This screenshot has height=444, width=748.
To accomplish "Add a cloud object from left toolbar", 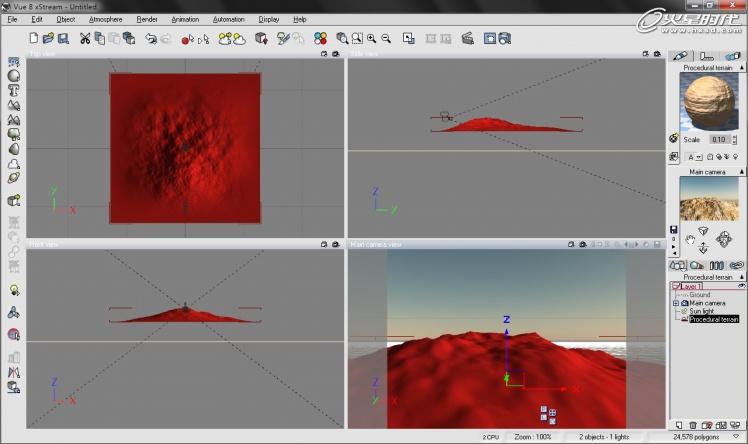I will point(14,164).
